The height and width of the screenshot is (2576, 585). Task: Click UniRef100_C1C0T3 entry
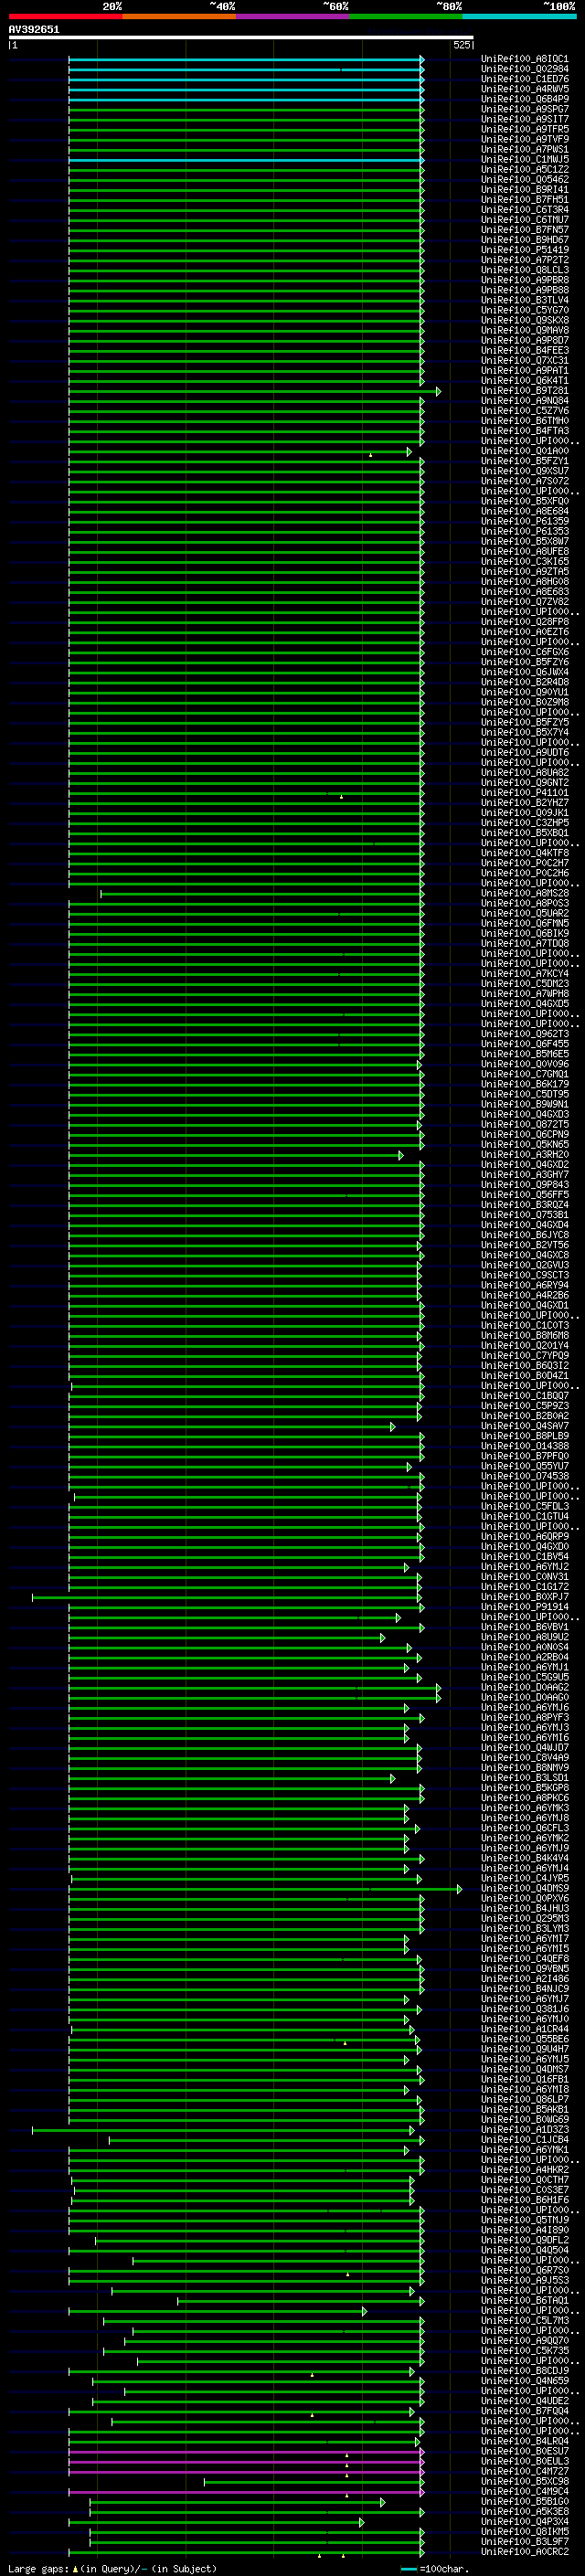click(x=525, y=1325)
